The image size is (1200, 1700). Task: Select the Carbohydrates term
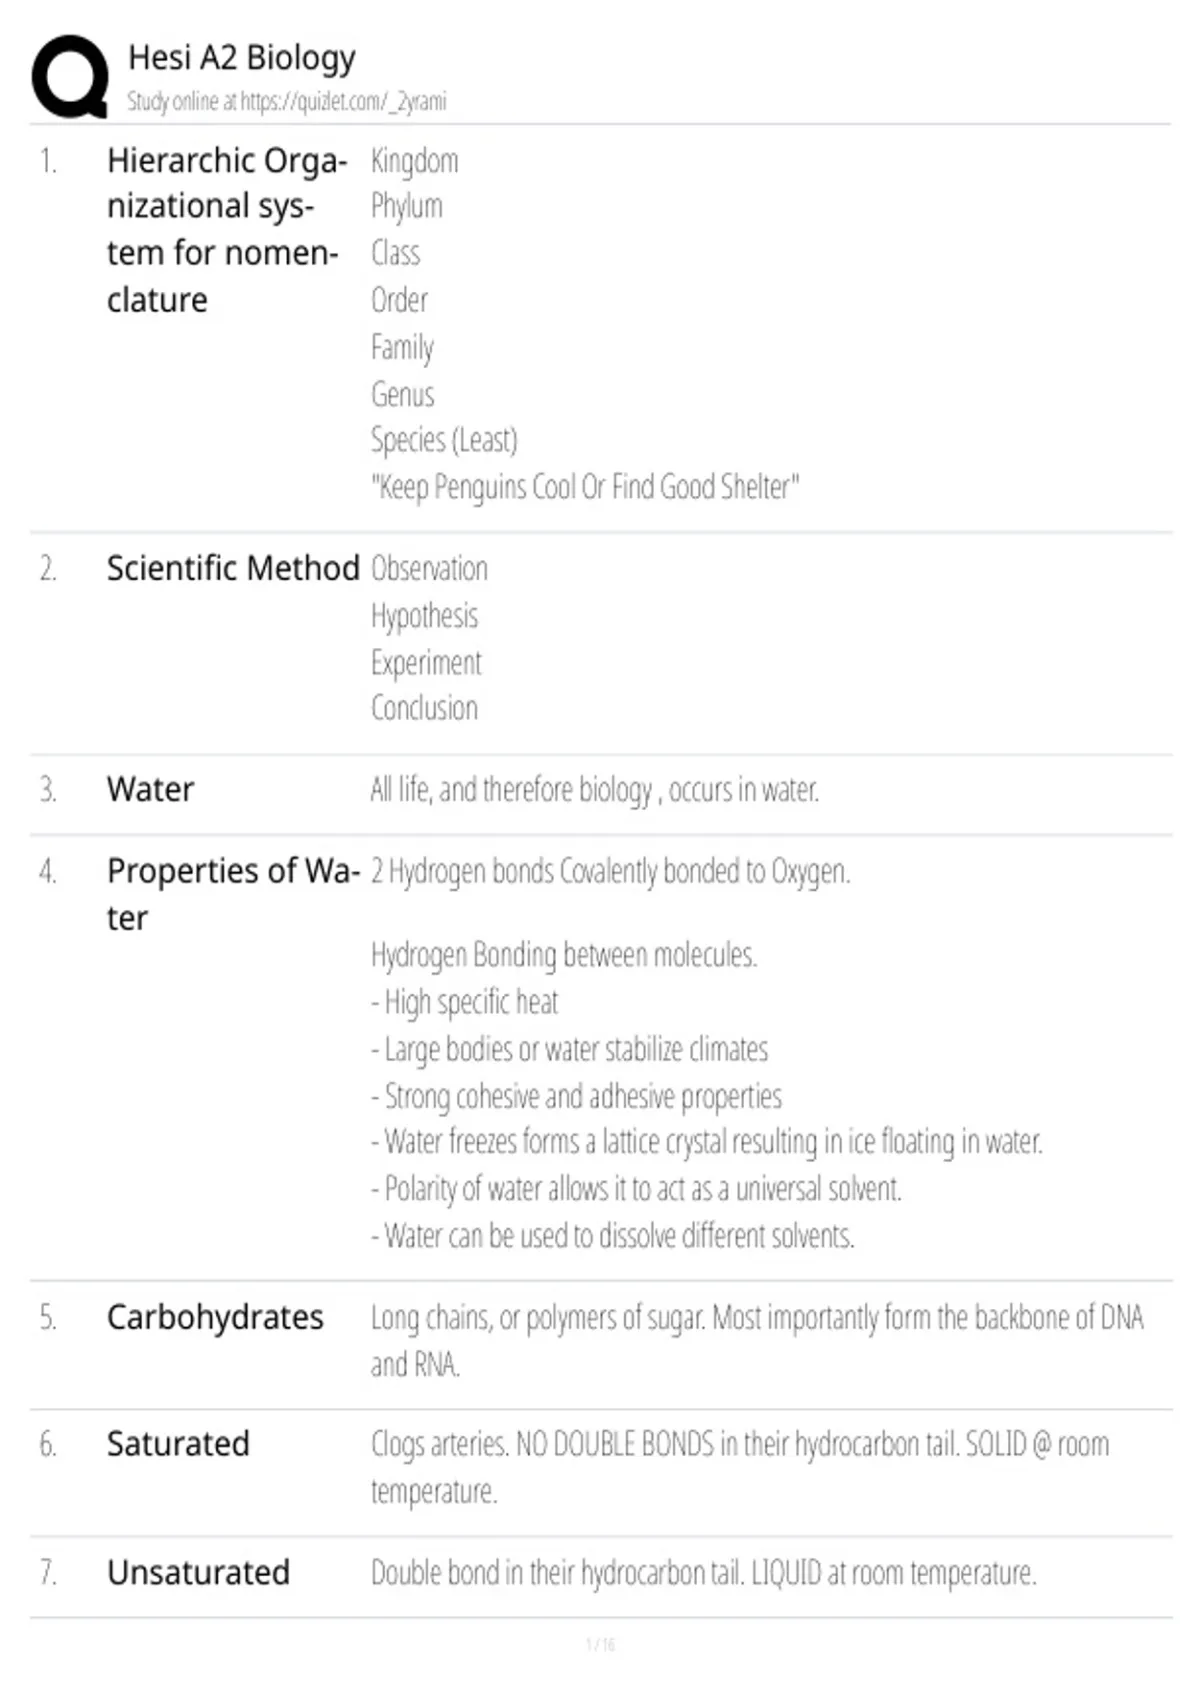click(x=215, y=1317)
